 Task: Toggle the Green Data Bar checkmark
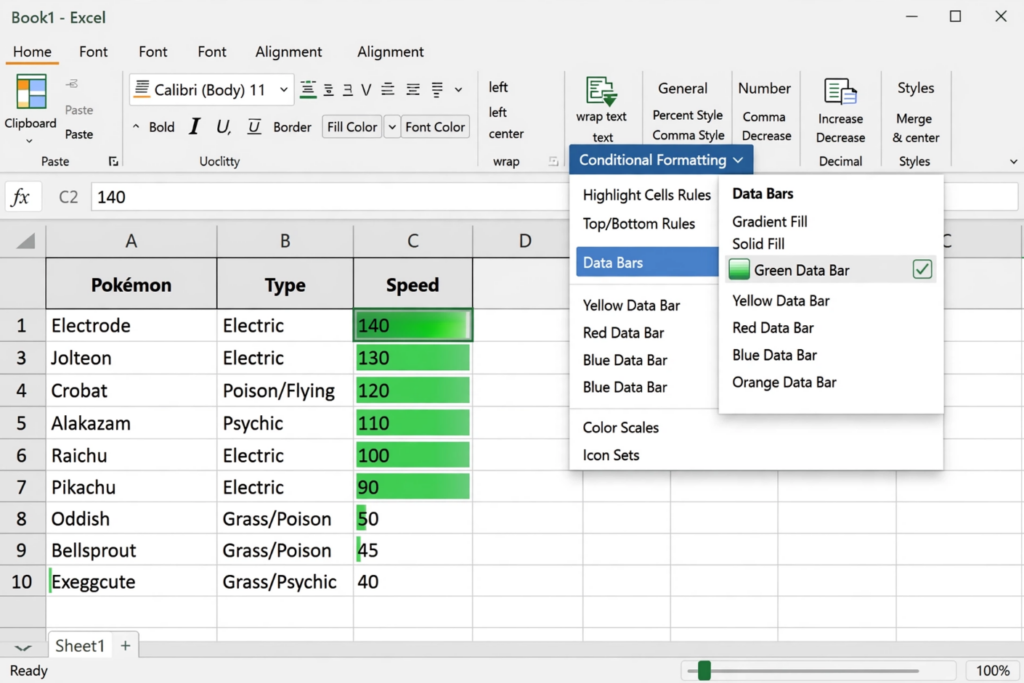point(922,269)
